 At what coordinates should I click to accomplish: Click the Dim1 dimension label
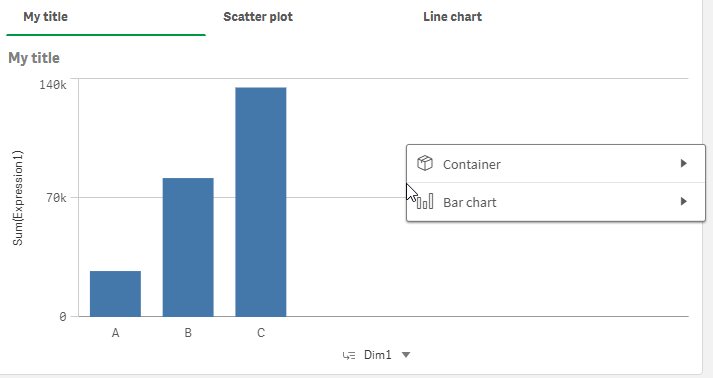tap(377, 355)
